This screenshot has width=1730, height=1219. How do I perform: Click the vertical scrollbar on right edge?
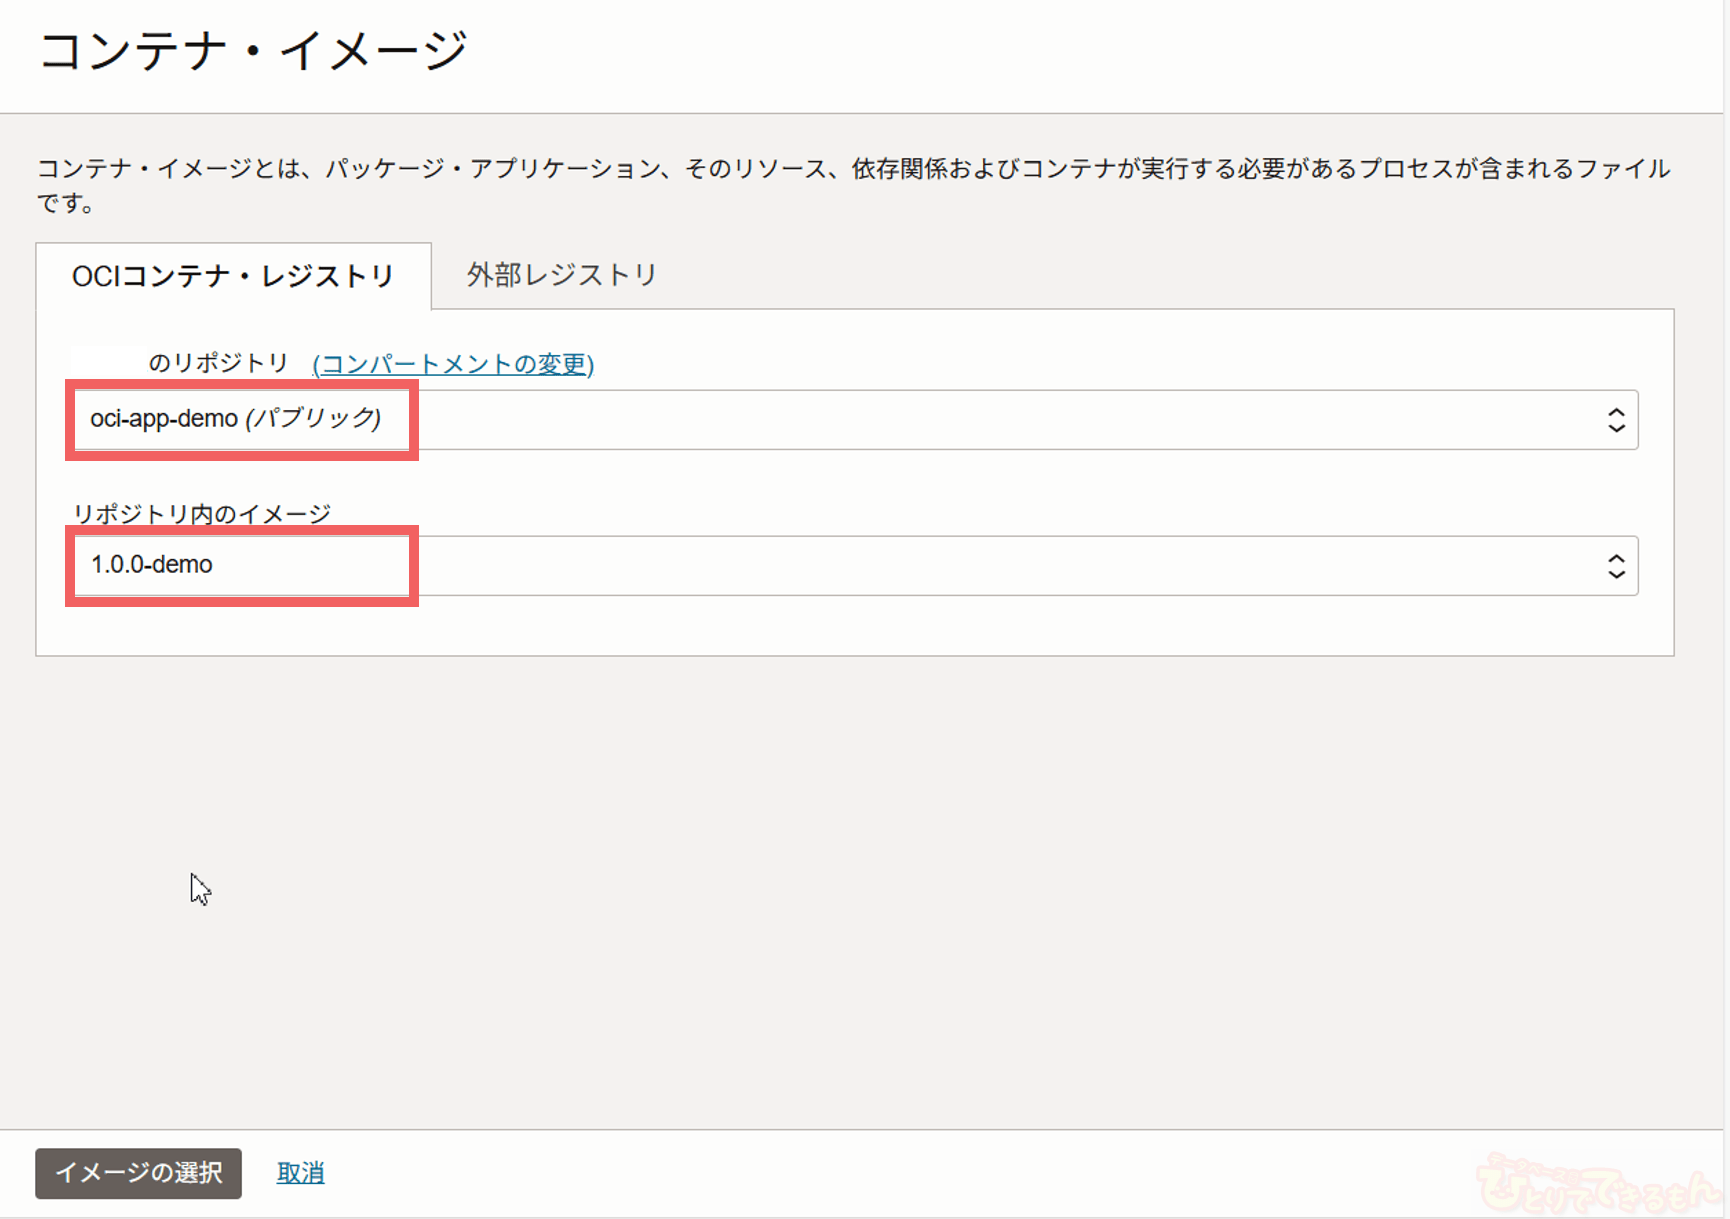click(x=1726, y=600)
